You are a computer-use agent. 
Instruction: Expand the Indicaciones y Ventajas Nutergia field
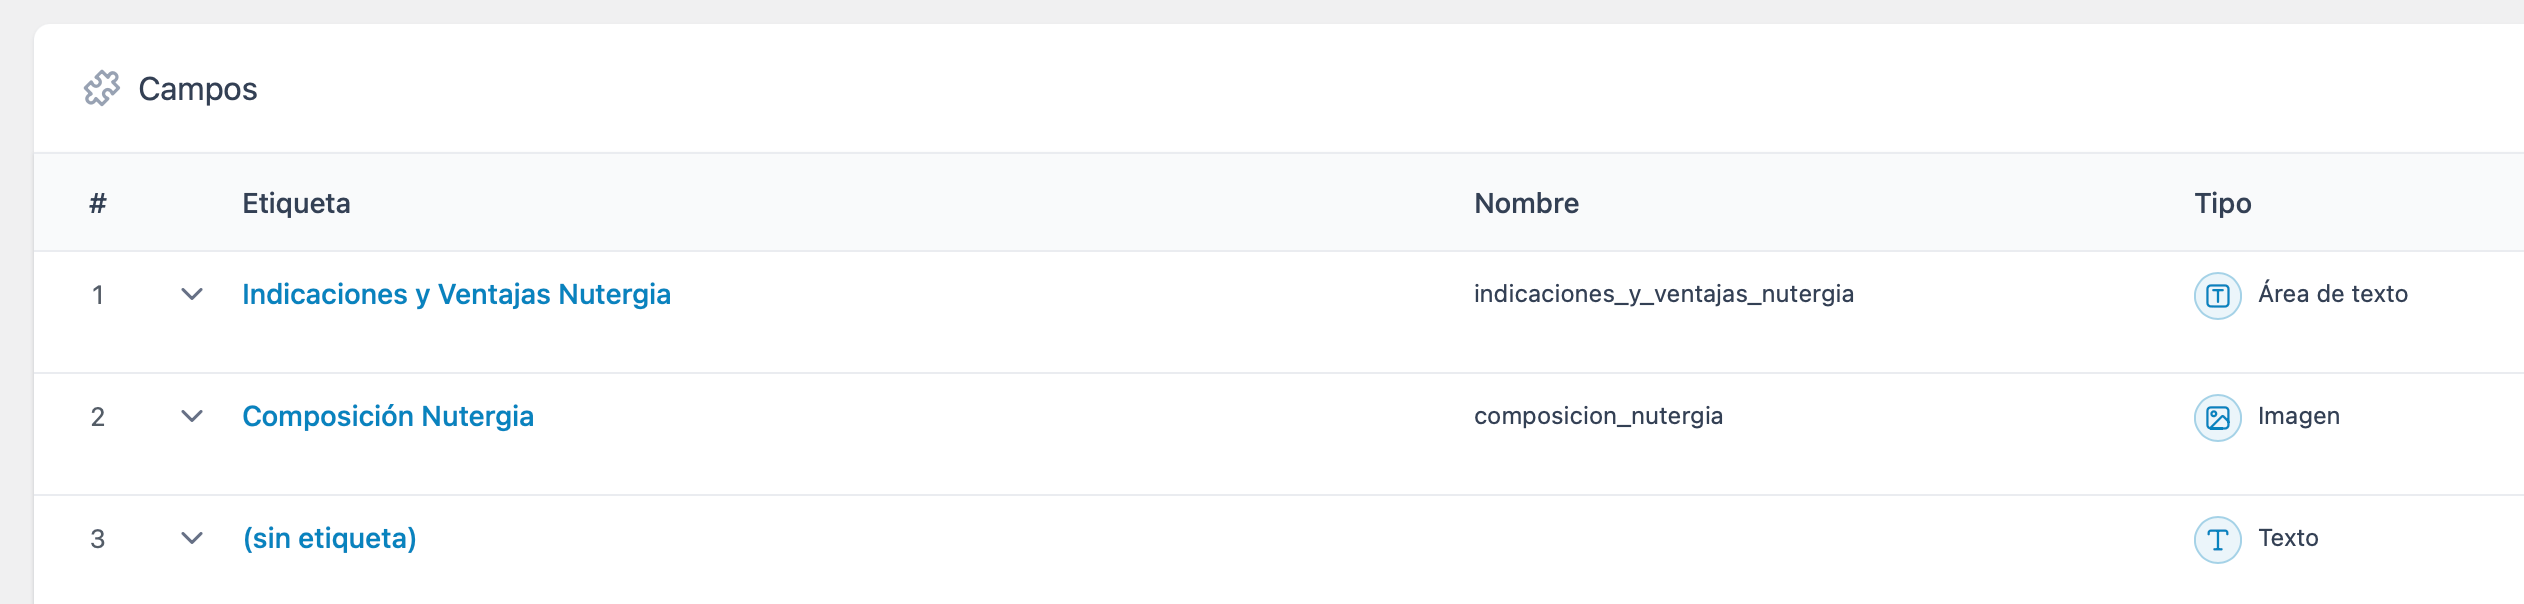tap(192, 294)
